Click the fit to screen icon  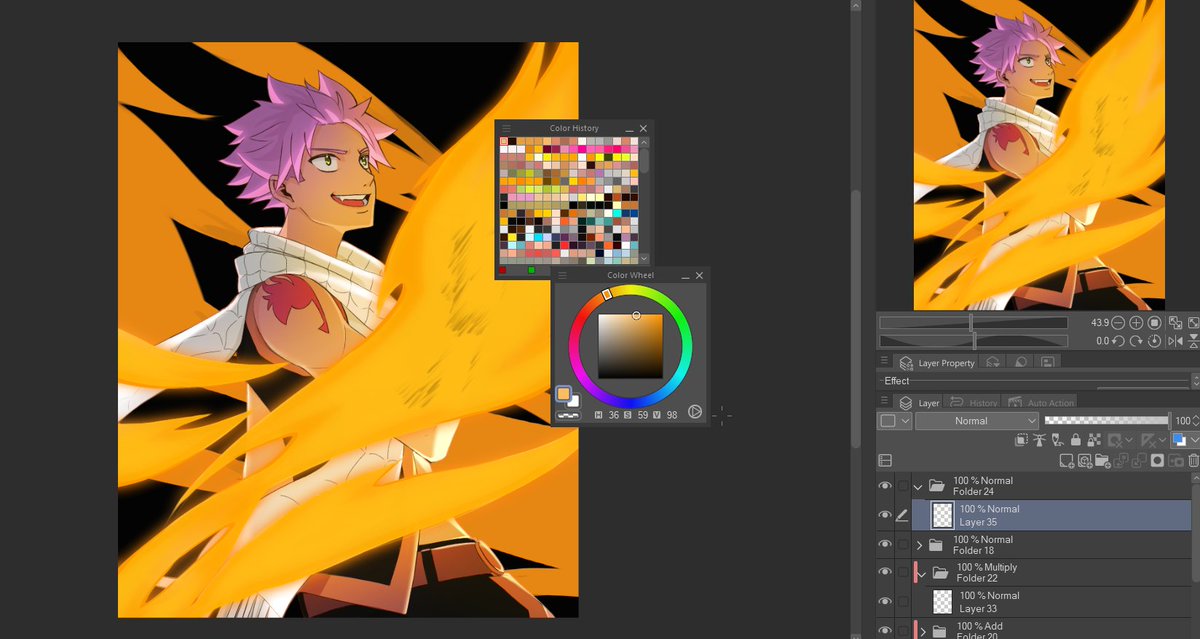[1194, 323]
